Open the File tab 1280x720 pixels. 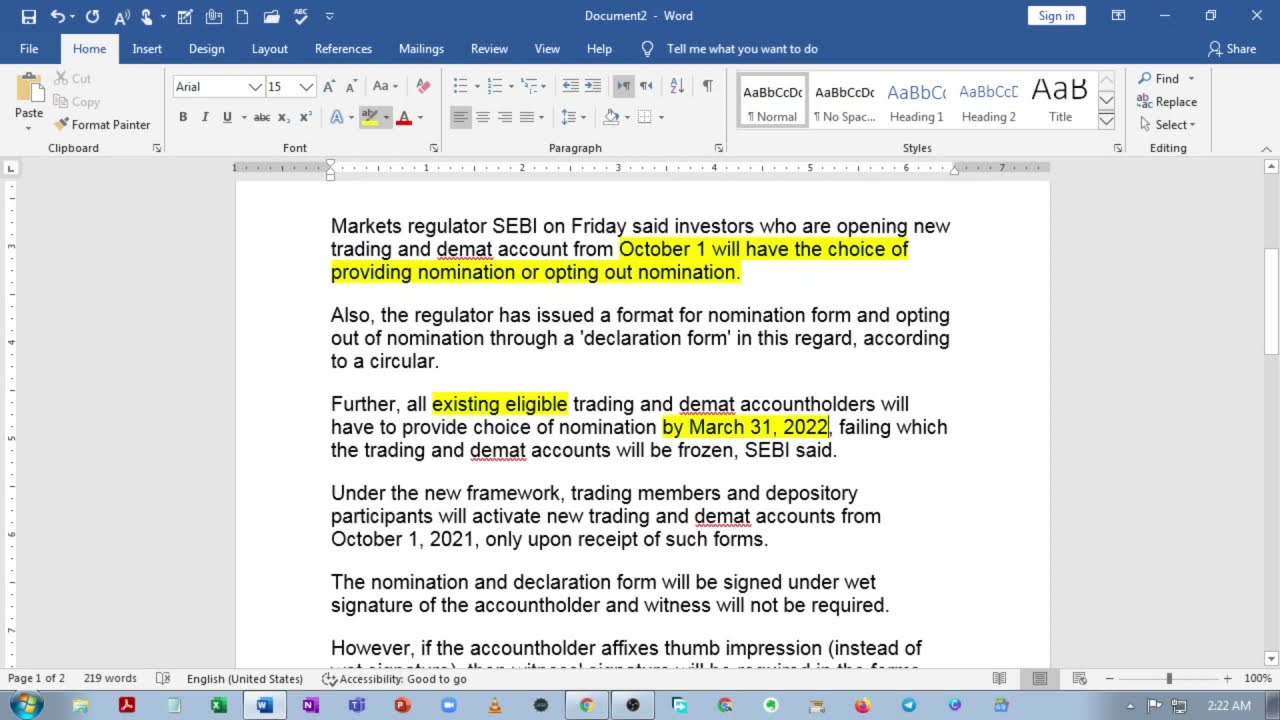coord(29,49)
